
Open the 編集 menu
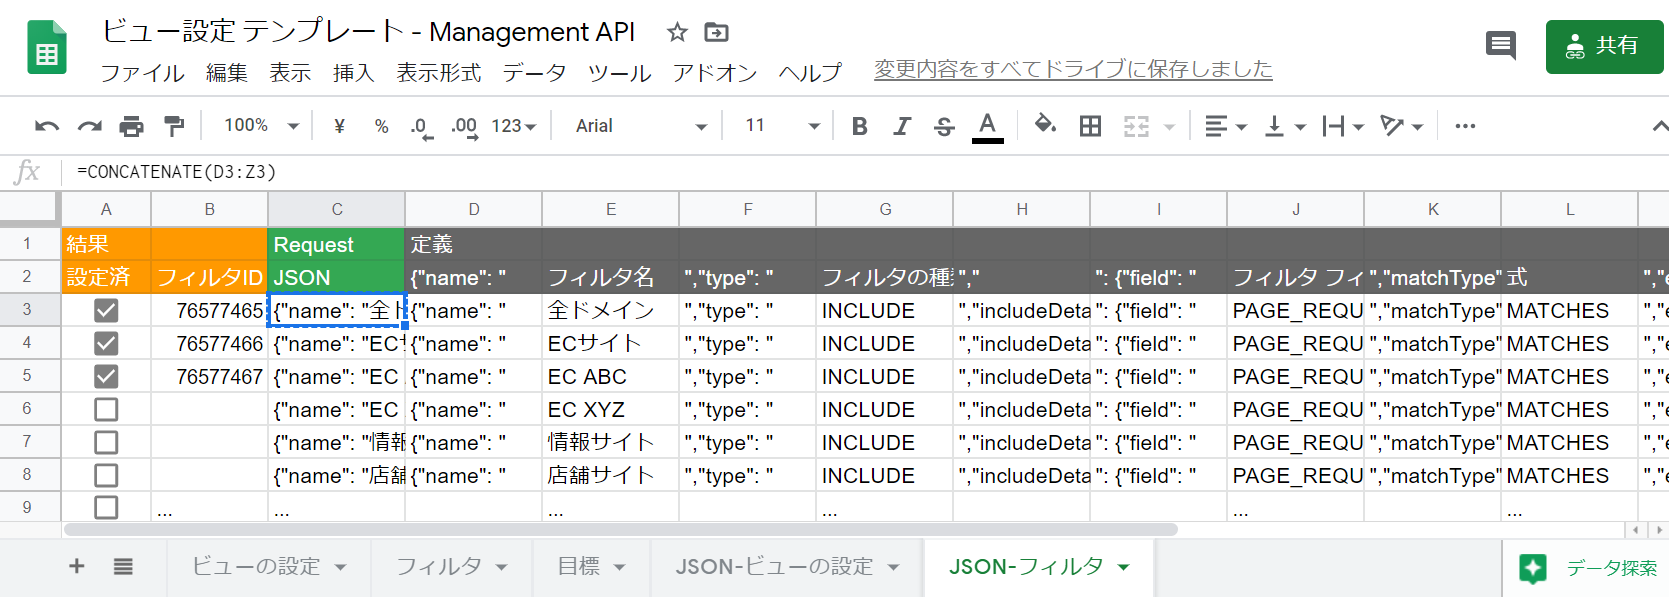pos(227,73)
